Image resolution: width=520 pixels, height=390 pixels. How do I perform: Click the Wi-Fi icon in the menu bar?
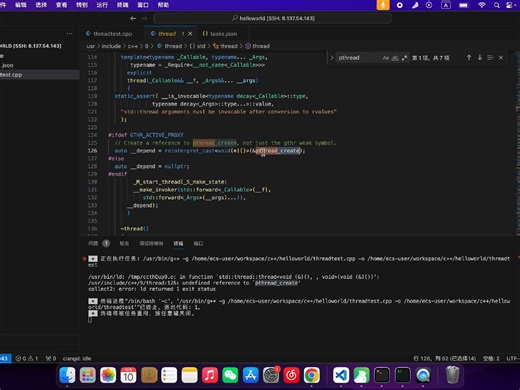tap(482, 5)
